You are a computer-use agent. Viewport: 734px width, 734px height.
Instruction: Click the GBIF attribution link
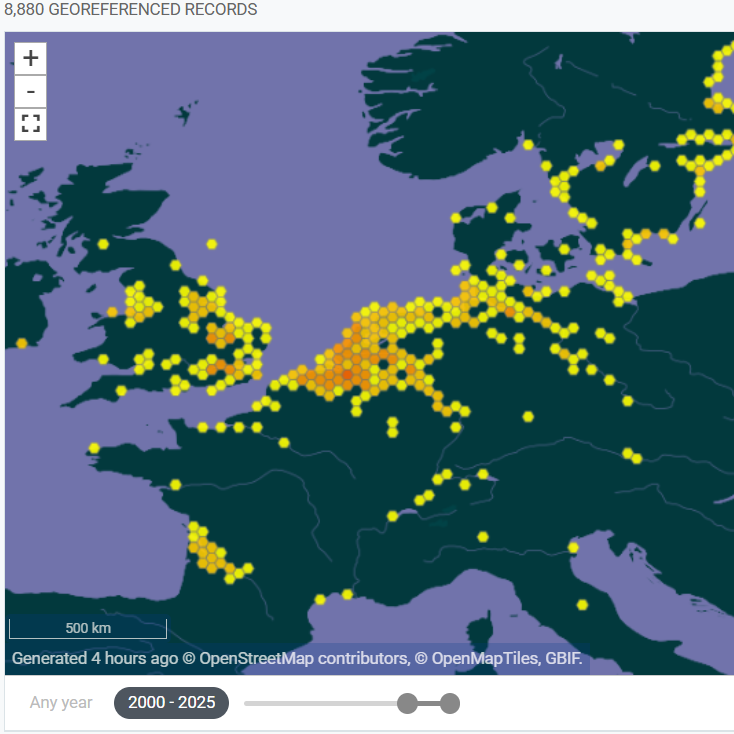pyautogui.click(x=563, y=659)
